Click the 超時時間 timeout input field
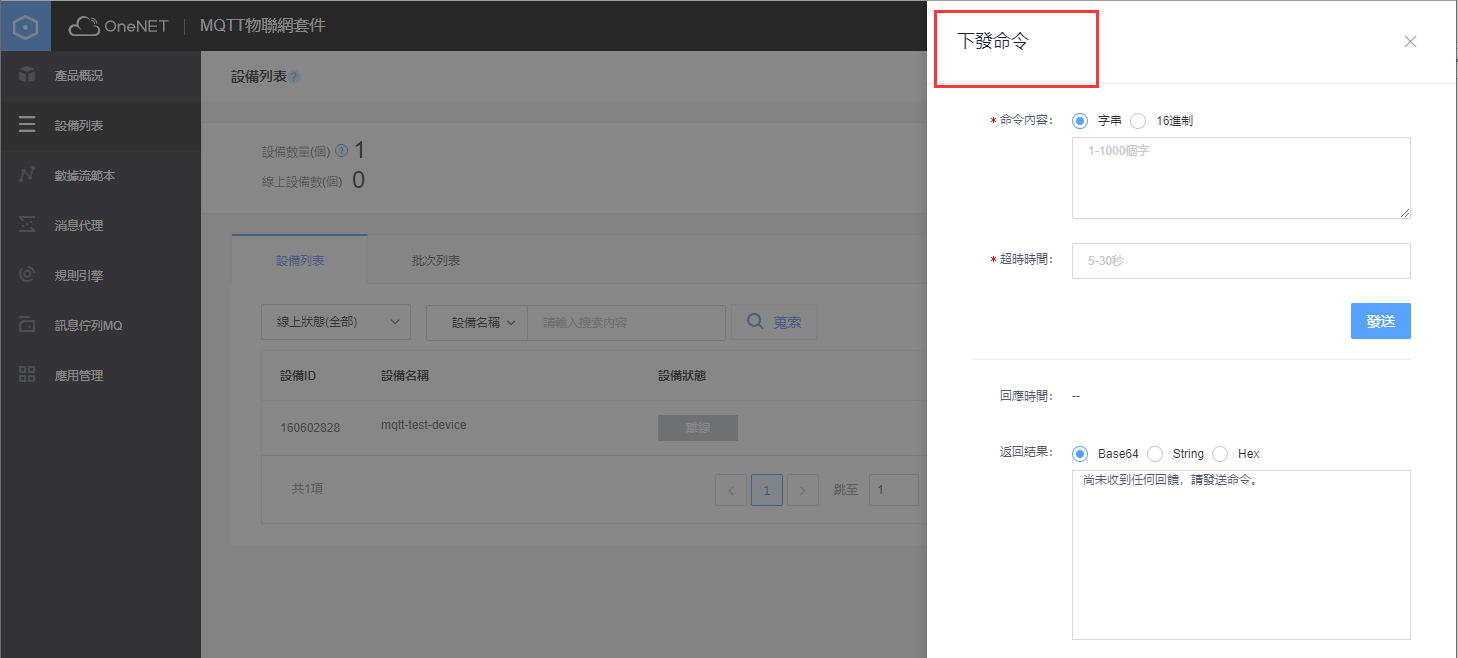The image size is (1458, 658). coord(1241,261)
